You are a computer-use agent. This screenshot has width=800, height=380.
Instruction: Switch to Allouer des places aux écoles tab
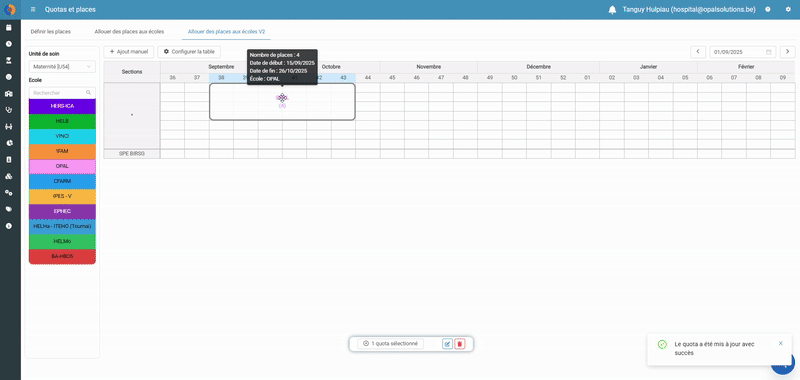[x=129, y=32]
